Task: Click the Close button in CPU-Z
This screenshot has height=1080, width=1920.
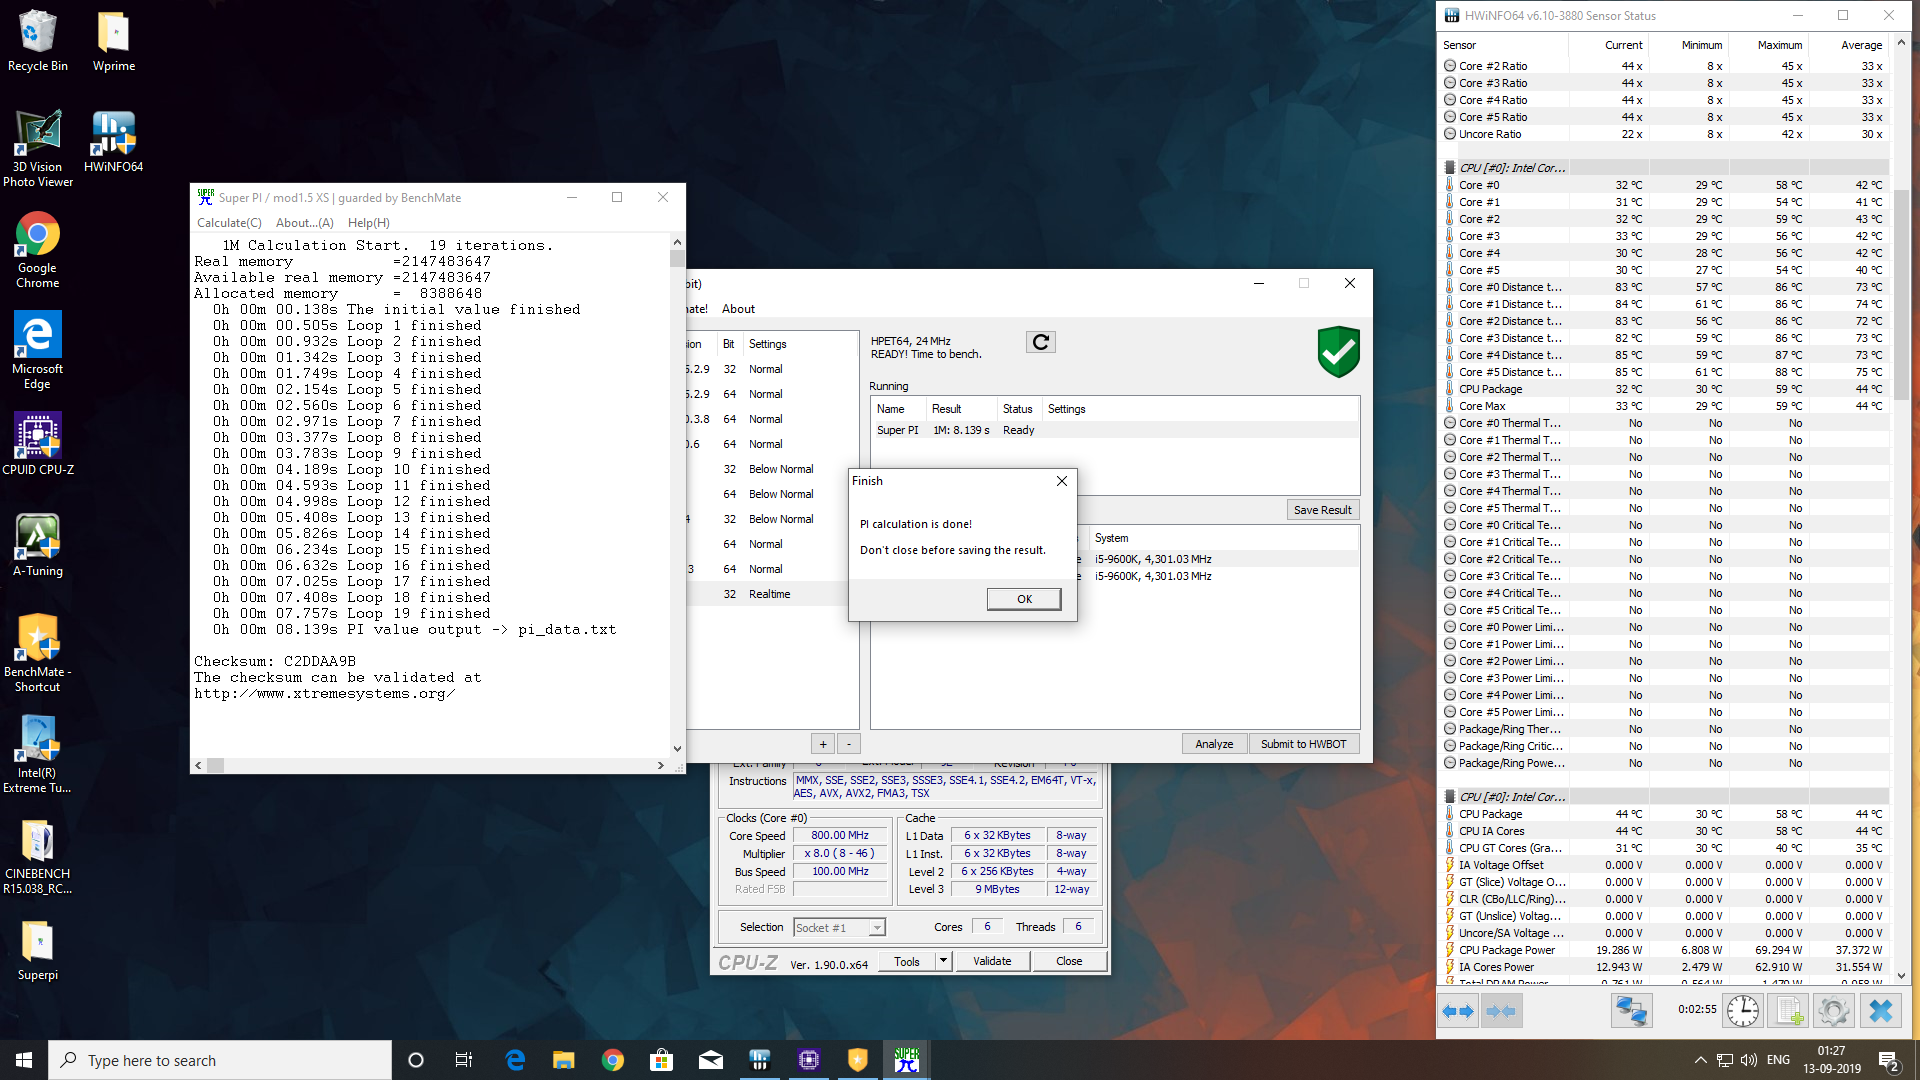Action: (1069, 961)
